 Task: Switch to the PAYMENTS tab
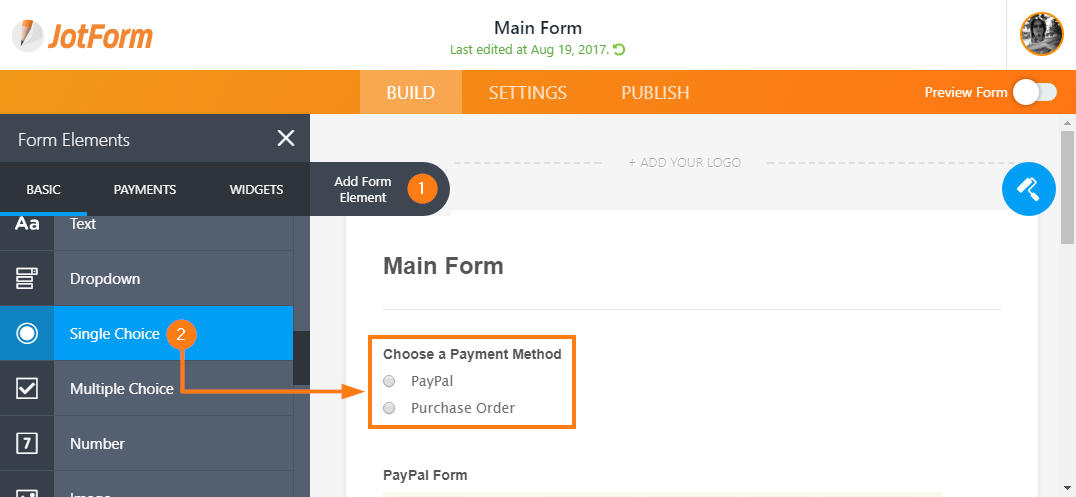145,189
